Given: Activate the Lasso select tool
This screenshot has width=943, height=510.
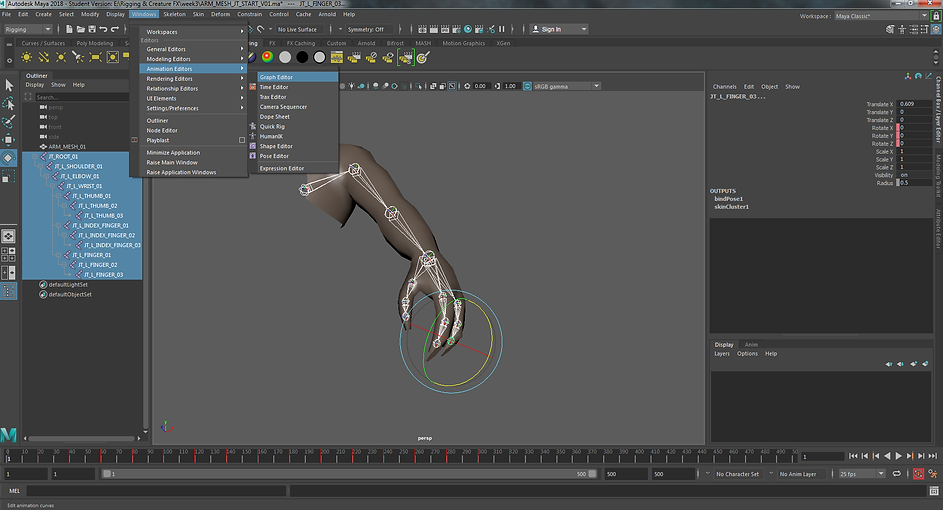Looking at the screenshot, I should coord(9,103).
